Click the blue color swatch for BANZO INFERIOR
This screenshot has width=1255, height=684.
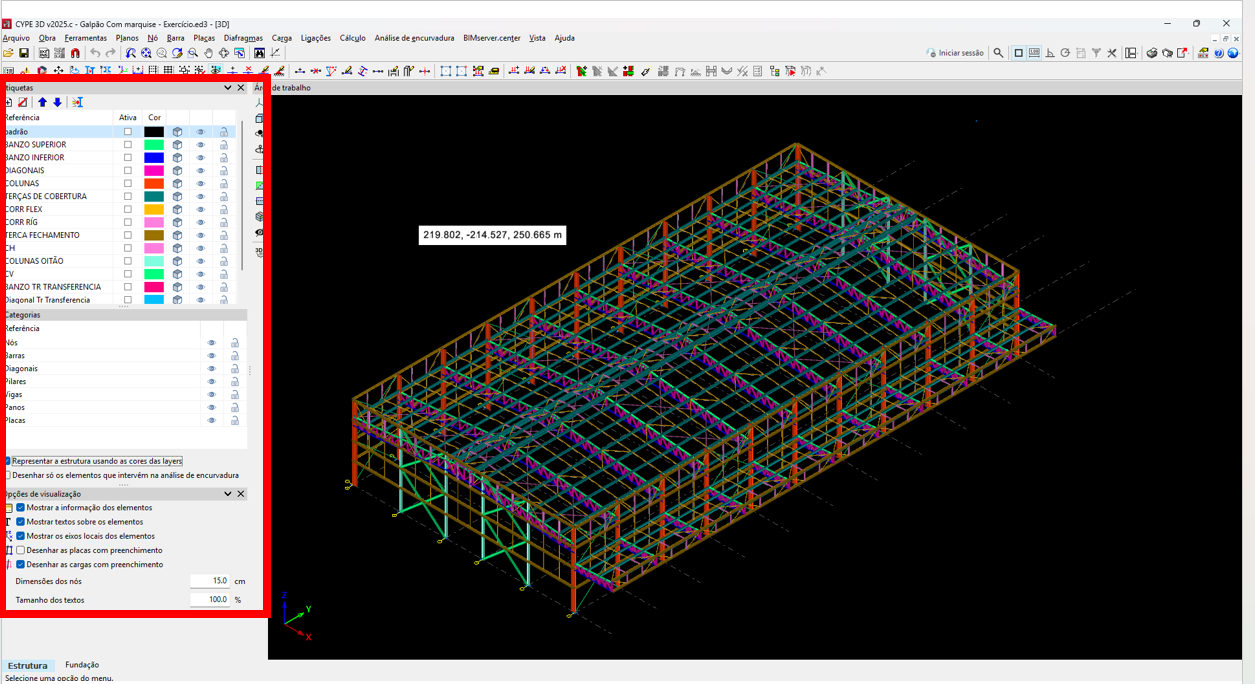pos(154,158)
